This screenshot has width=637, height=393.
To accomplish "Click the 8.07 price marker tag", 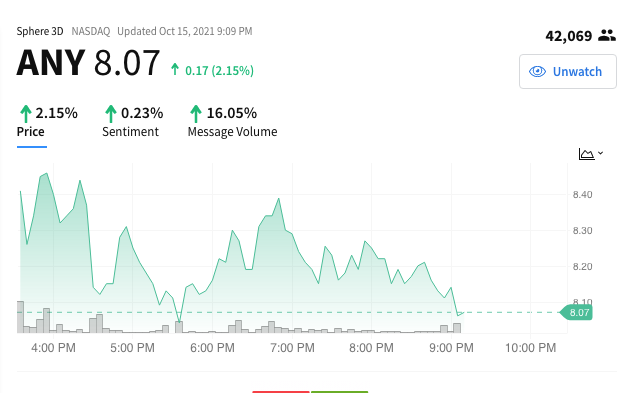I will click(576, 313).
